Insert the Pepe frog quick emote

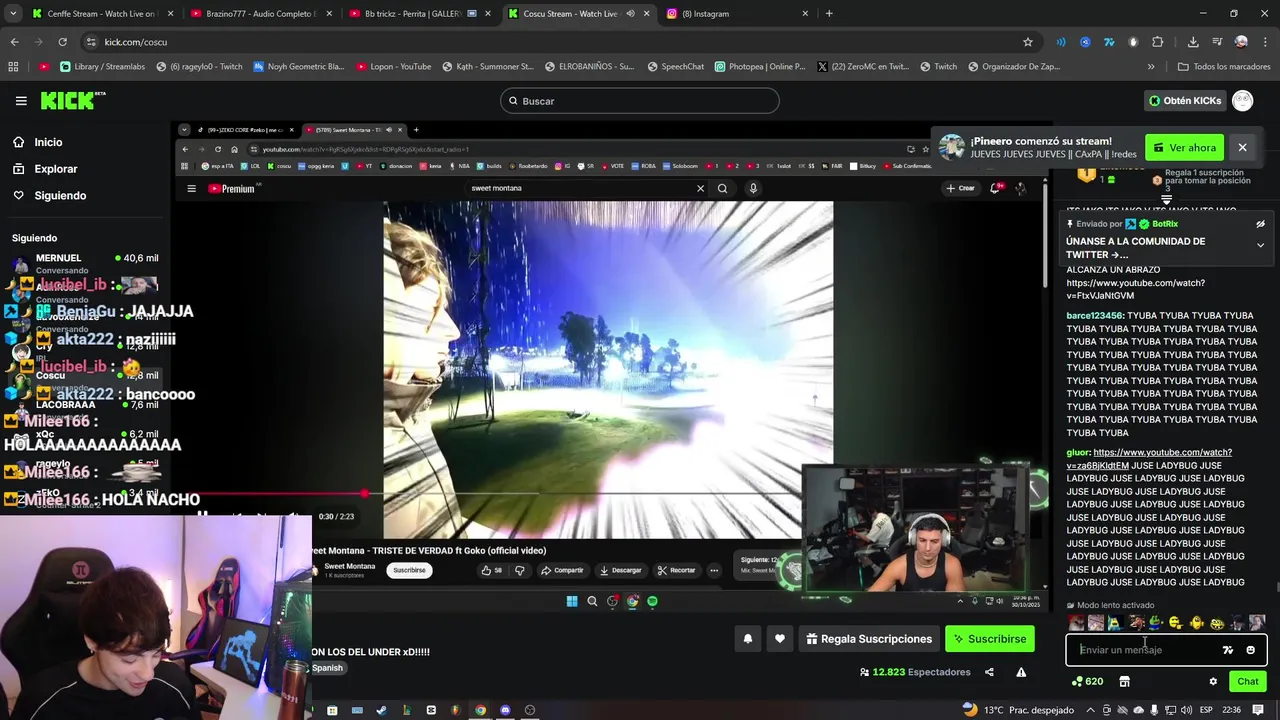coord(1155,623)
